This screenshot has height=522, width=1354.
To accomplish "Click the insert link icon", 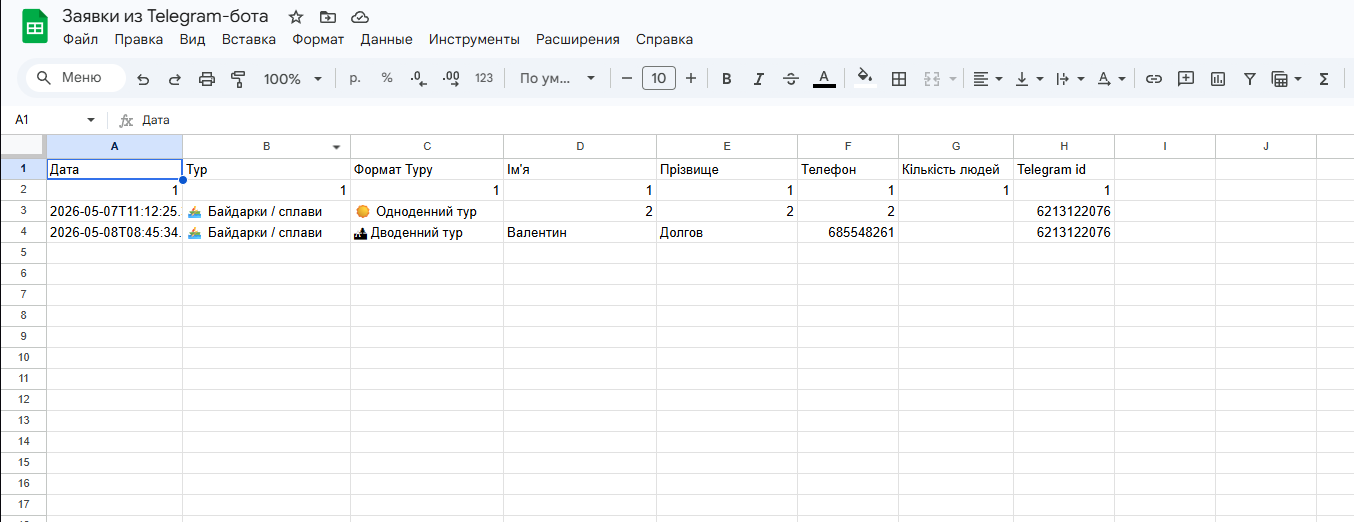I will tap(1154, 79).
